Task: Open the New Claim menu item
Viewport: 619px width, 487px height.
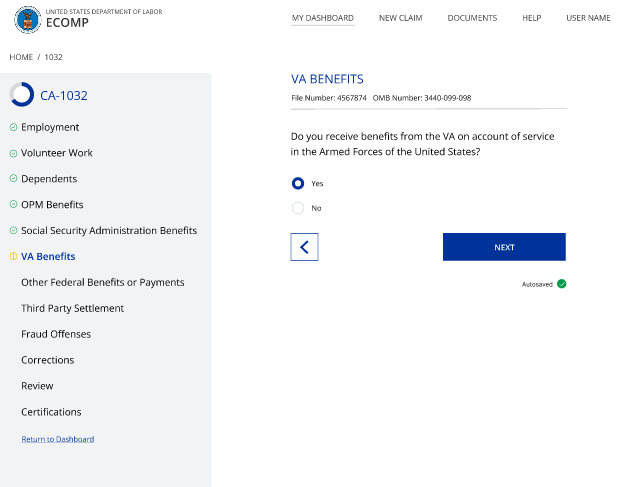Action: tap(400, 18)
